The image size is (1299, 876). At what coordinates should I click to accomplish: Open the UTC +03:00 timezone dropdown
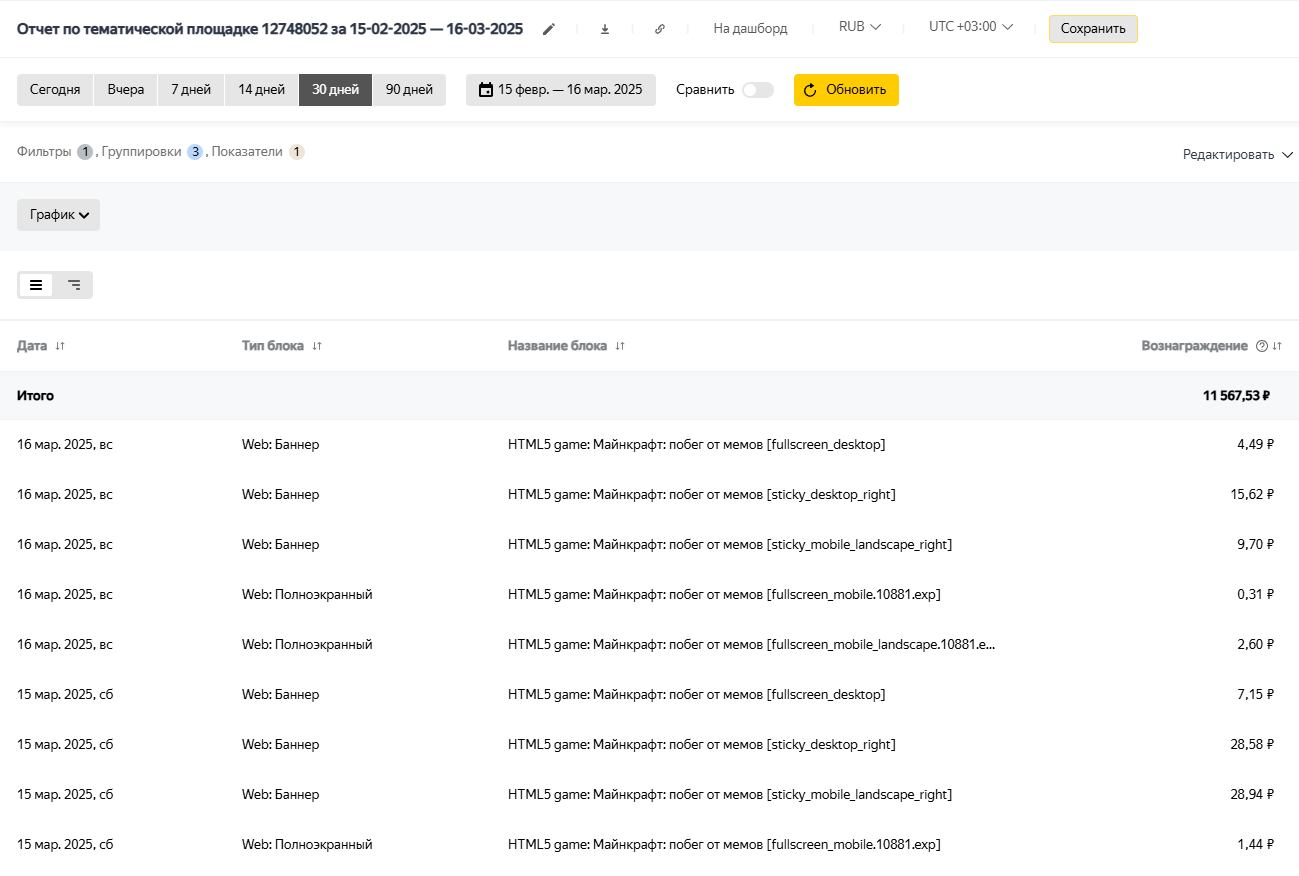(970, 27)
